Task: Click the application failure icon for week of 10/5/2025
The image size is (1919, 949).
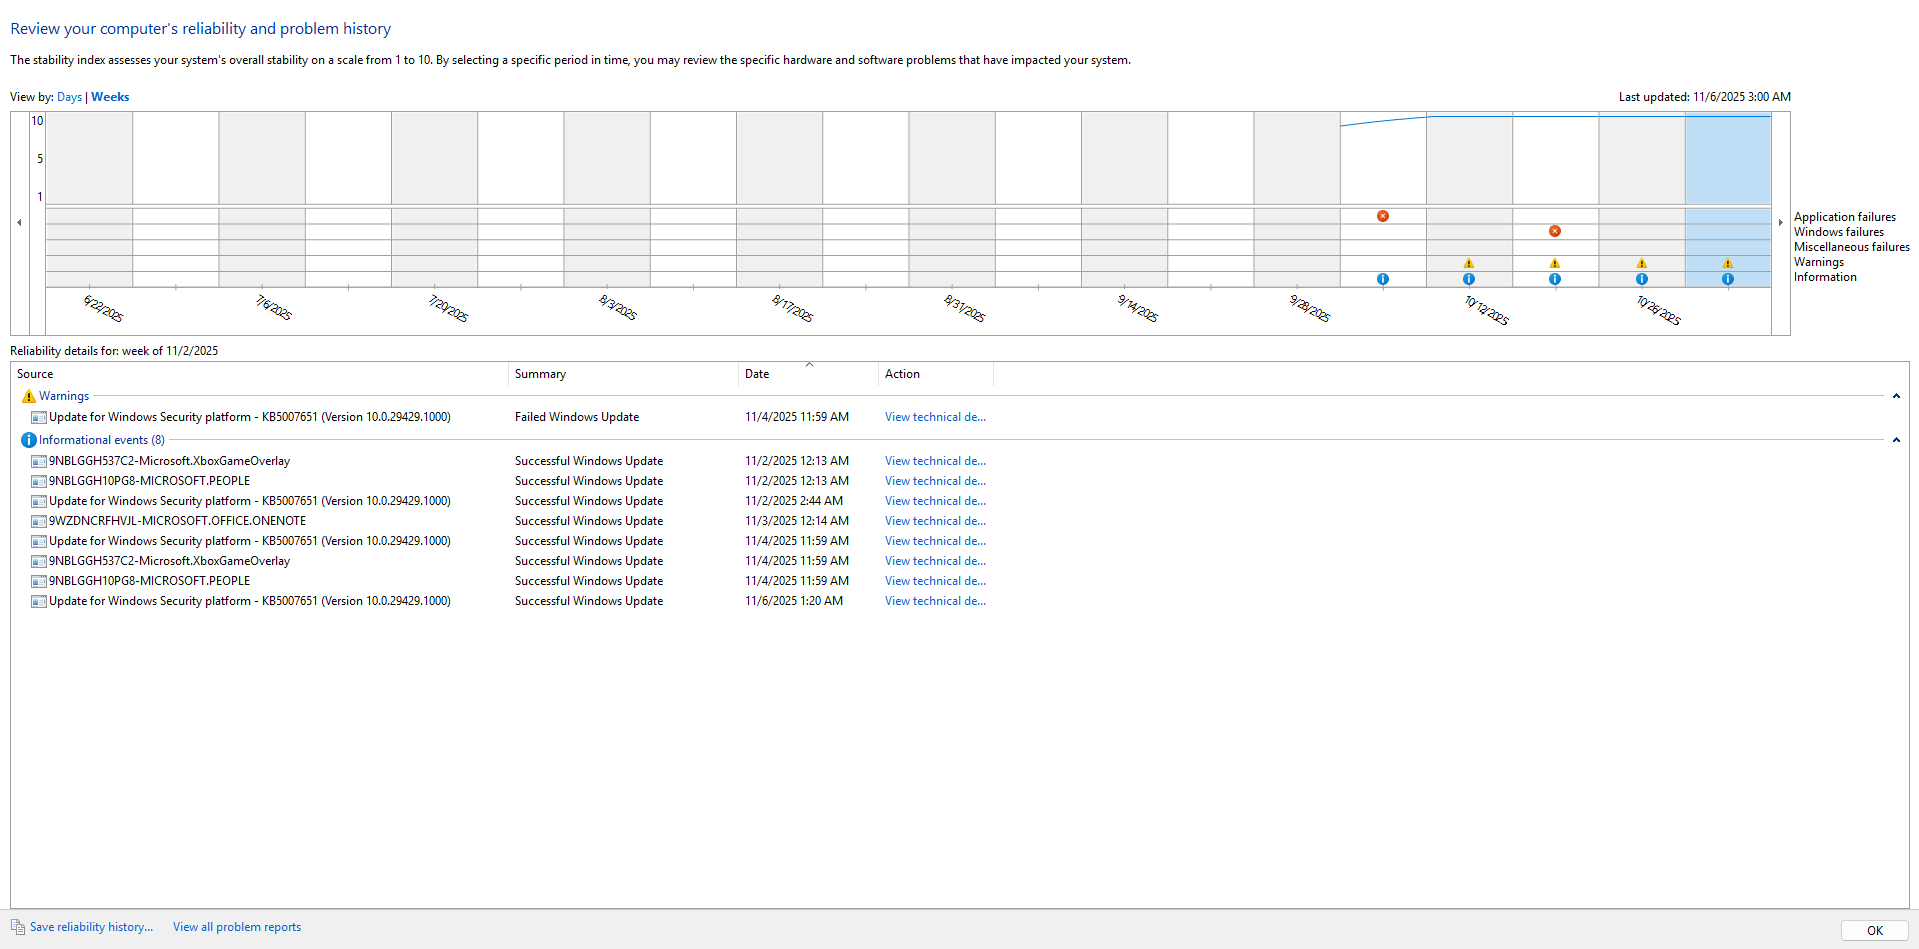Action: [x=1383, y=216]
